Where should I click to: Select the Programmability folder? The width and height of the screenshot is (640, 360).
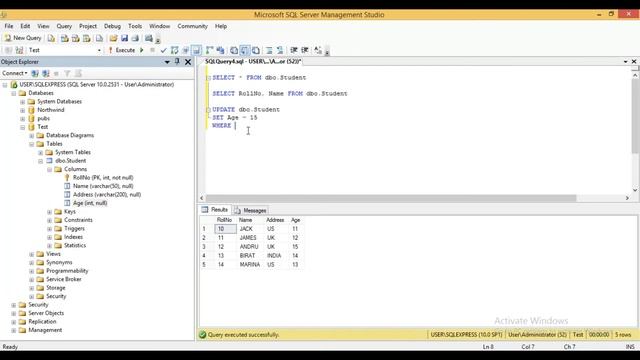(67, 271)
